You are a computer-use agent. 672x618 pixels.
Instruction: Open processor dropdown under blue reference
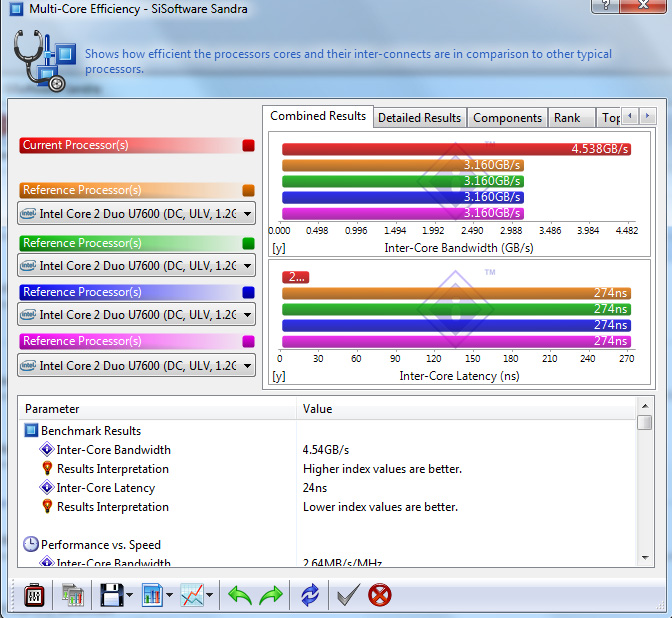[136, 315]
